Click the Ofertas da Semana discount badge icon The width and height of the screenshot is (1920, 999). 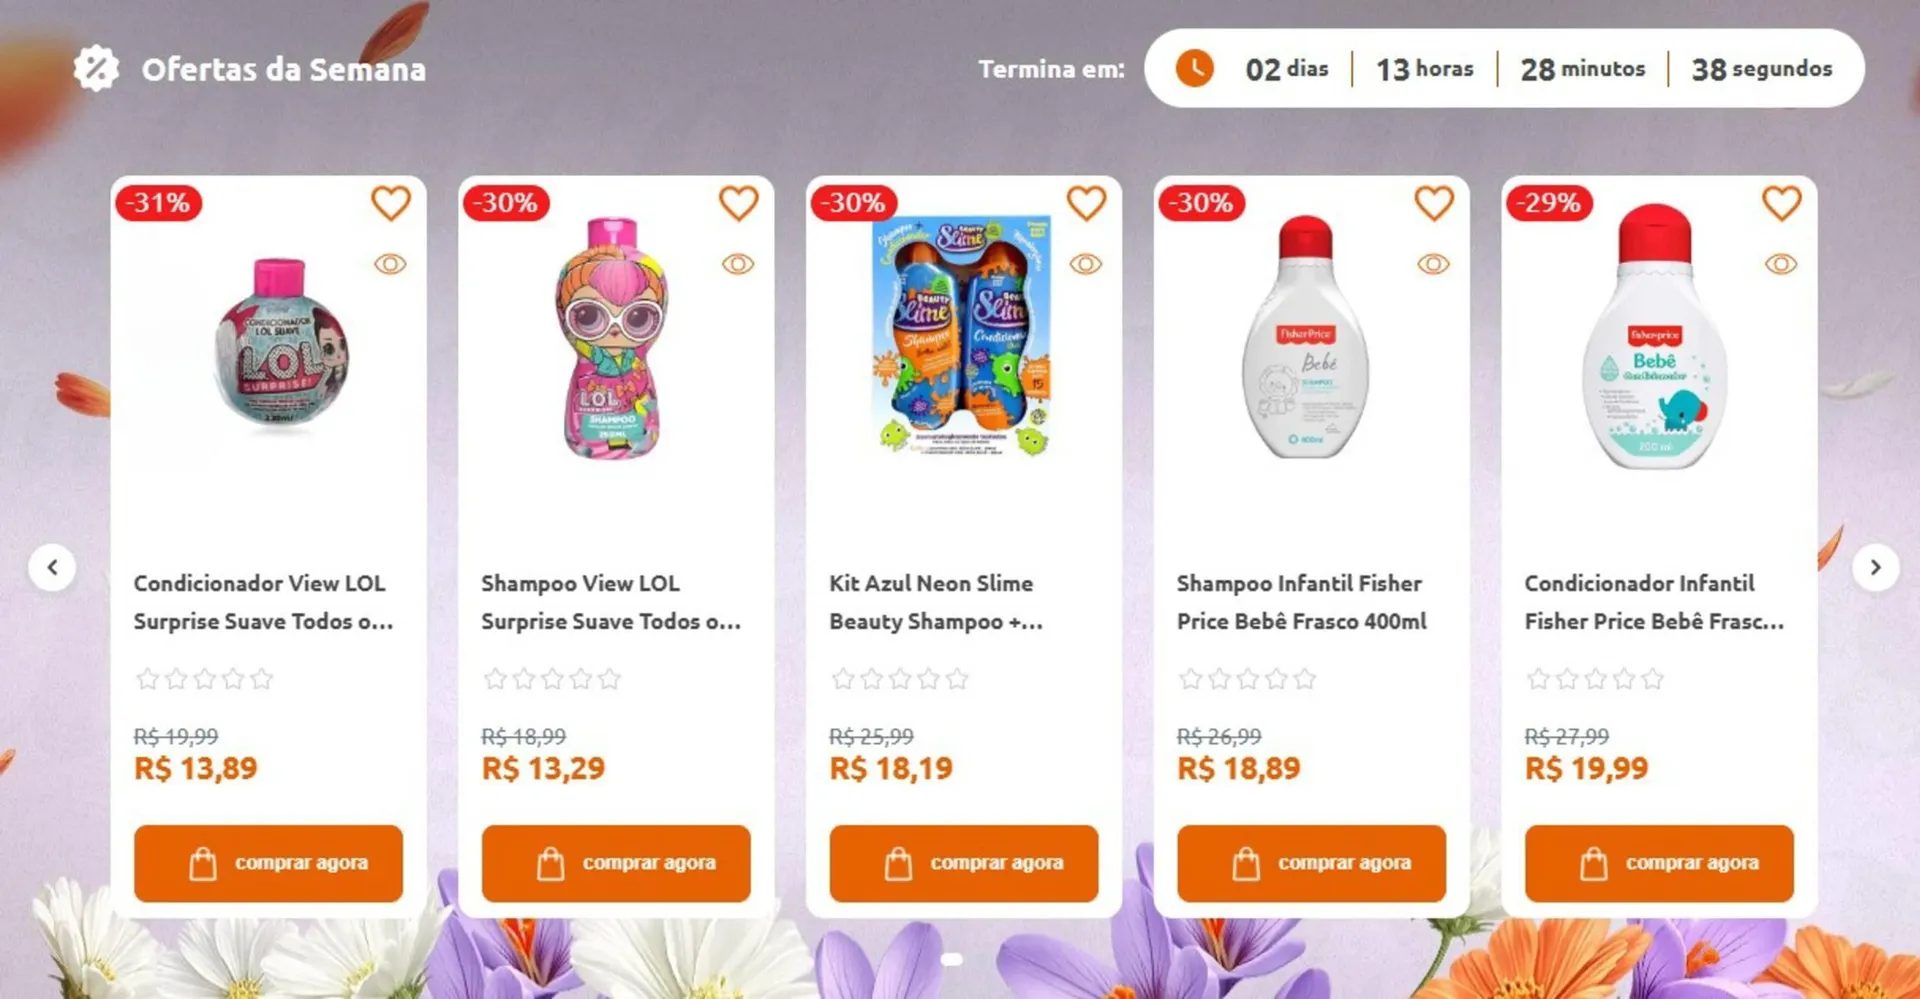point(96,69)
